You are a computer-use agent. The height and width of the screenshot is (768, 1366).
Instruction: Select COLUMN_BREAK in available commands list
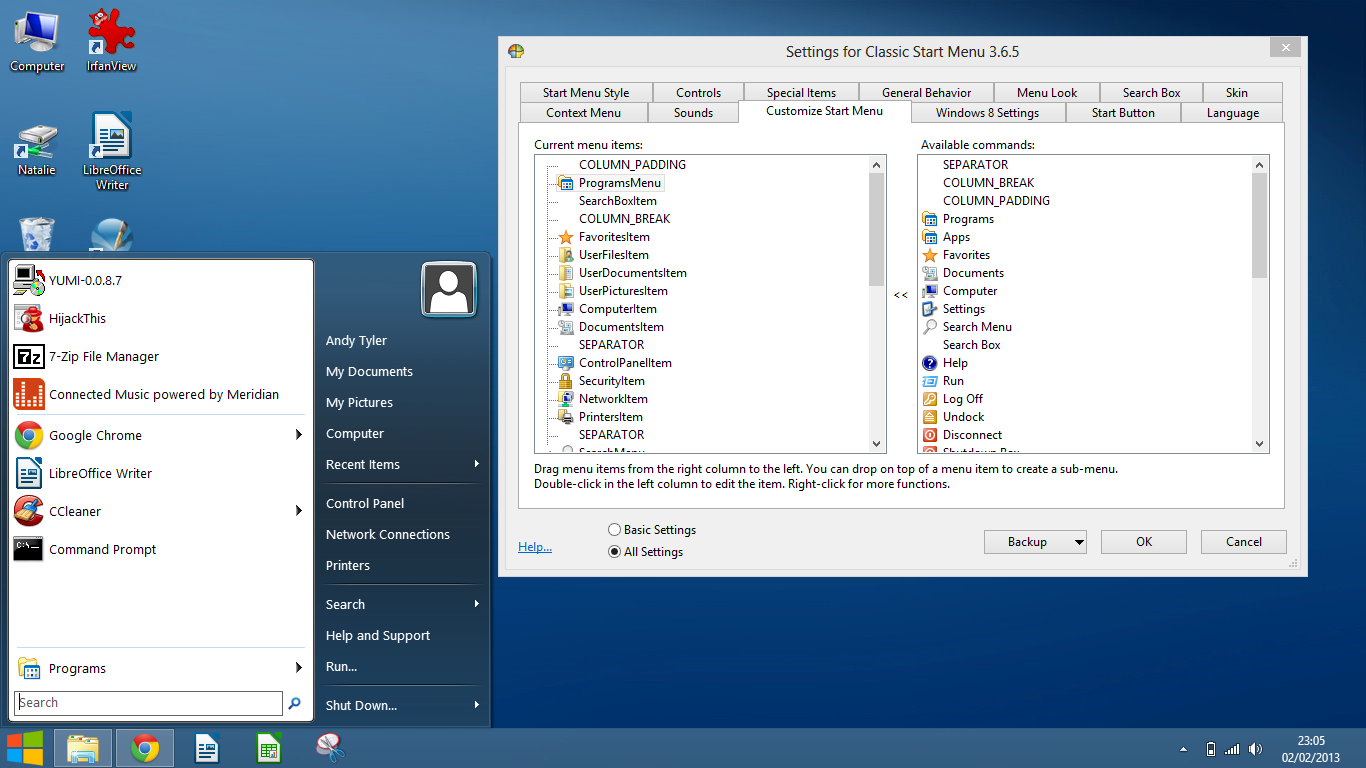coord(988,183)
